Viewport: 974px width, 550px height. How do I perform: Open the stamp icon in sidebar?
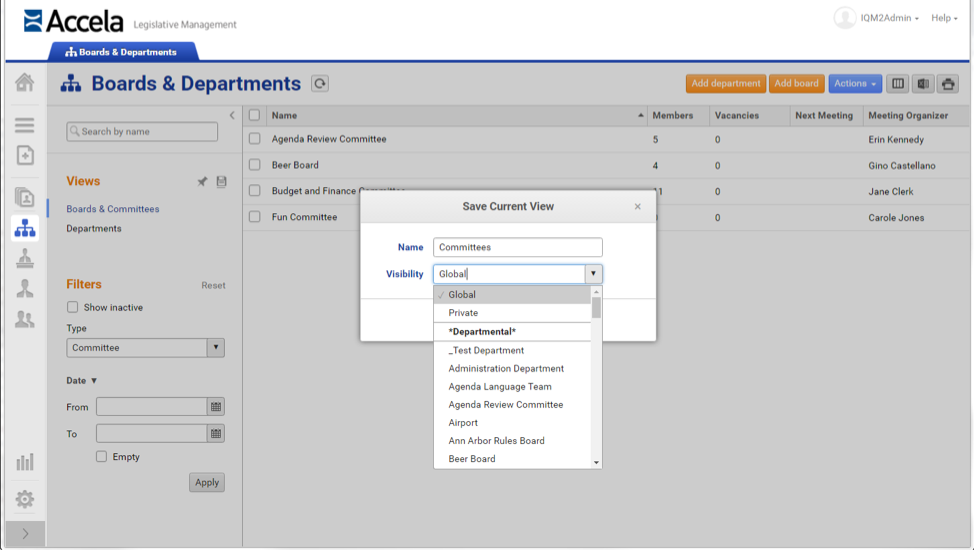25,258
